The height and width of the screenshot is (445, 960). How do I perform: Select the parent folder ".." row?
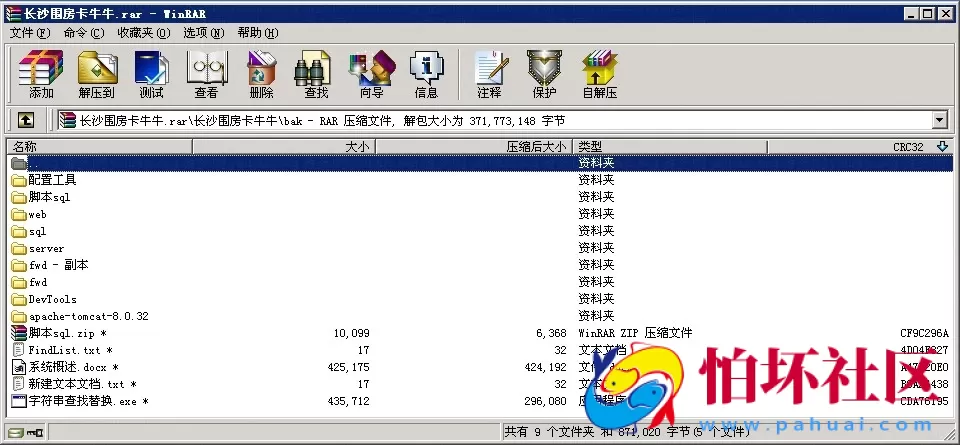(480, 163)
